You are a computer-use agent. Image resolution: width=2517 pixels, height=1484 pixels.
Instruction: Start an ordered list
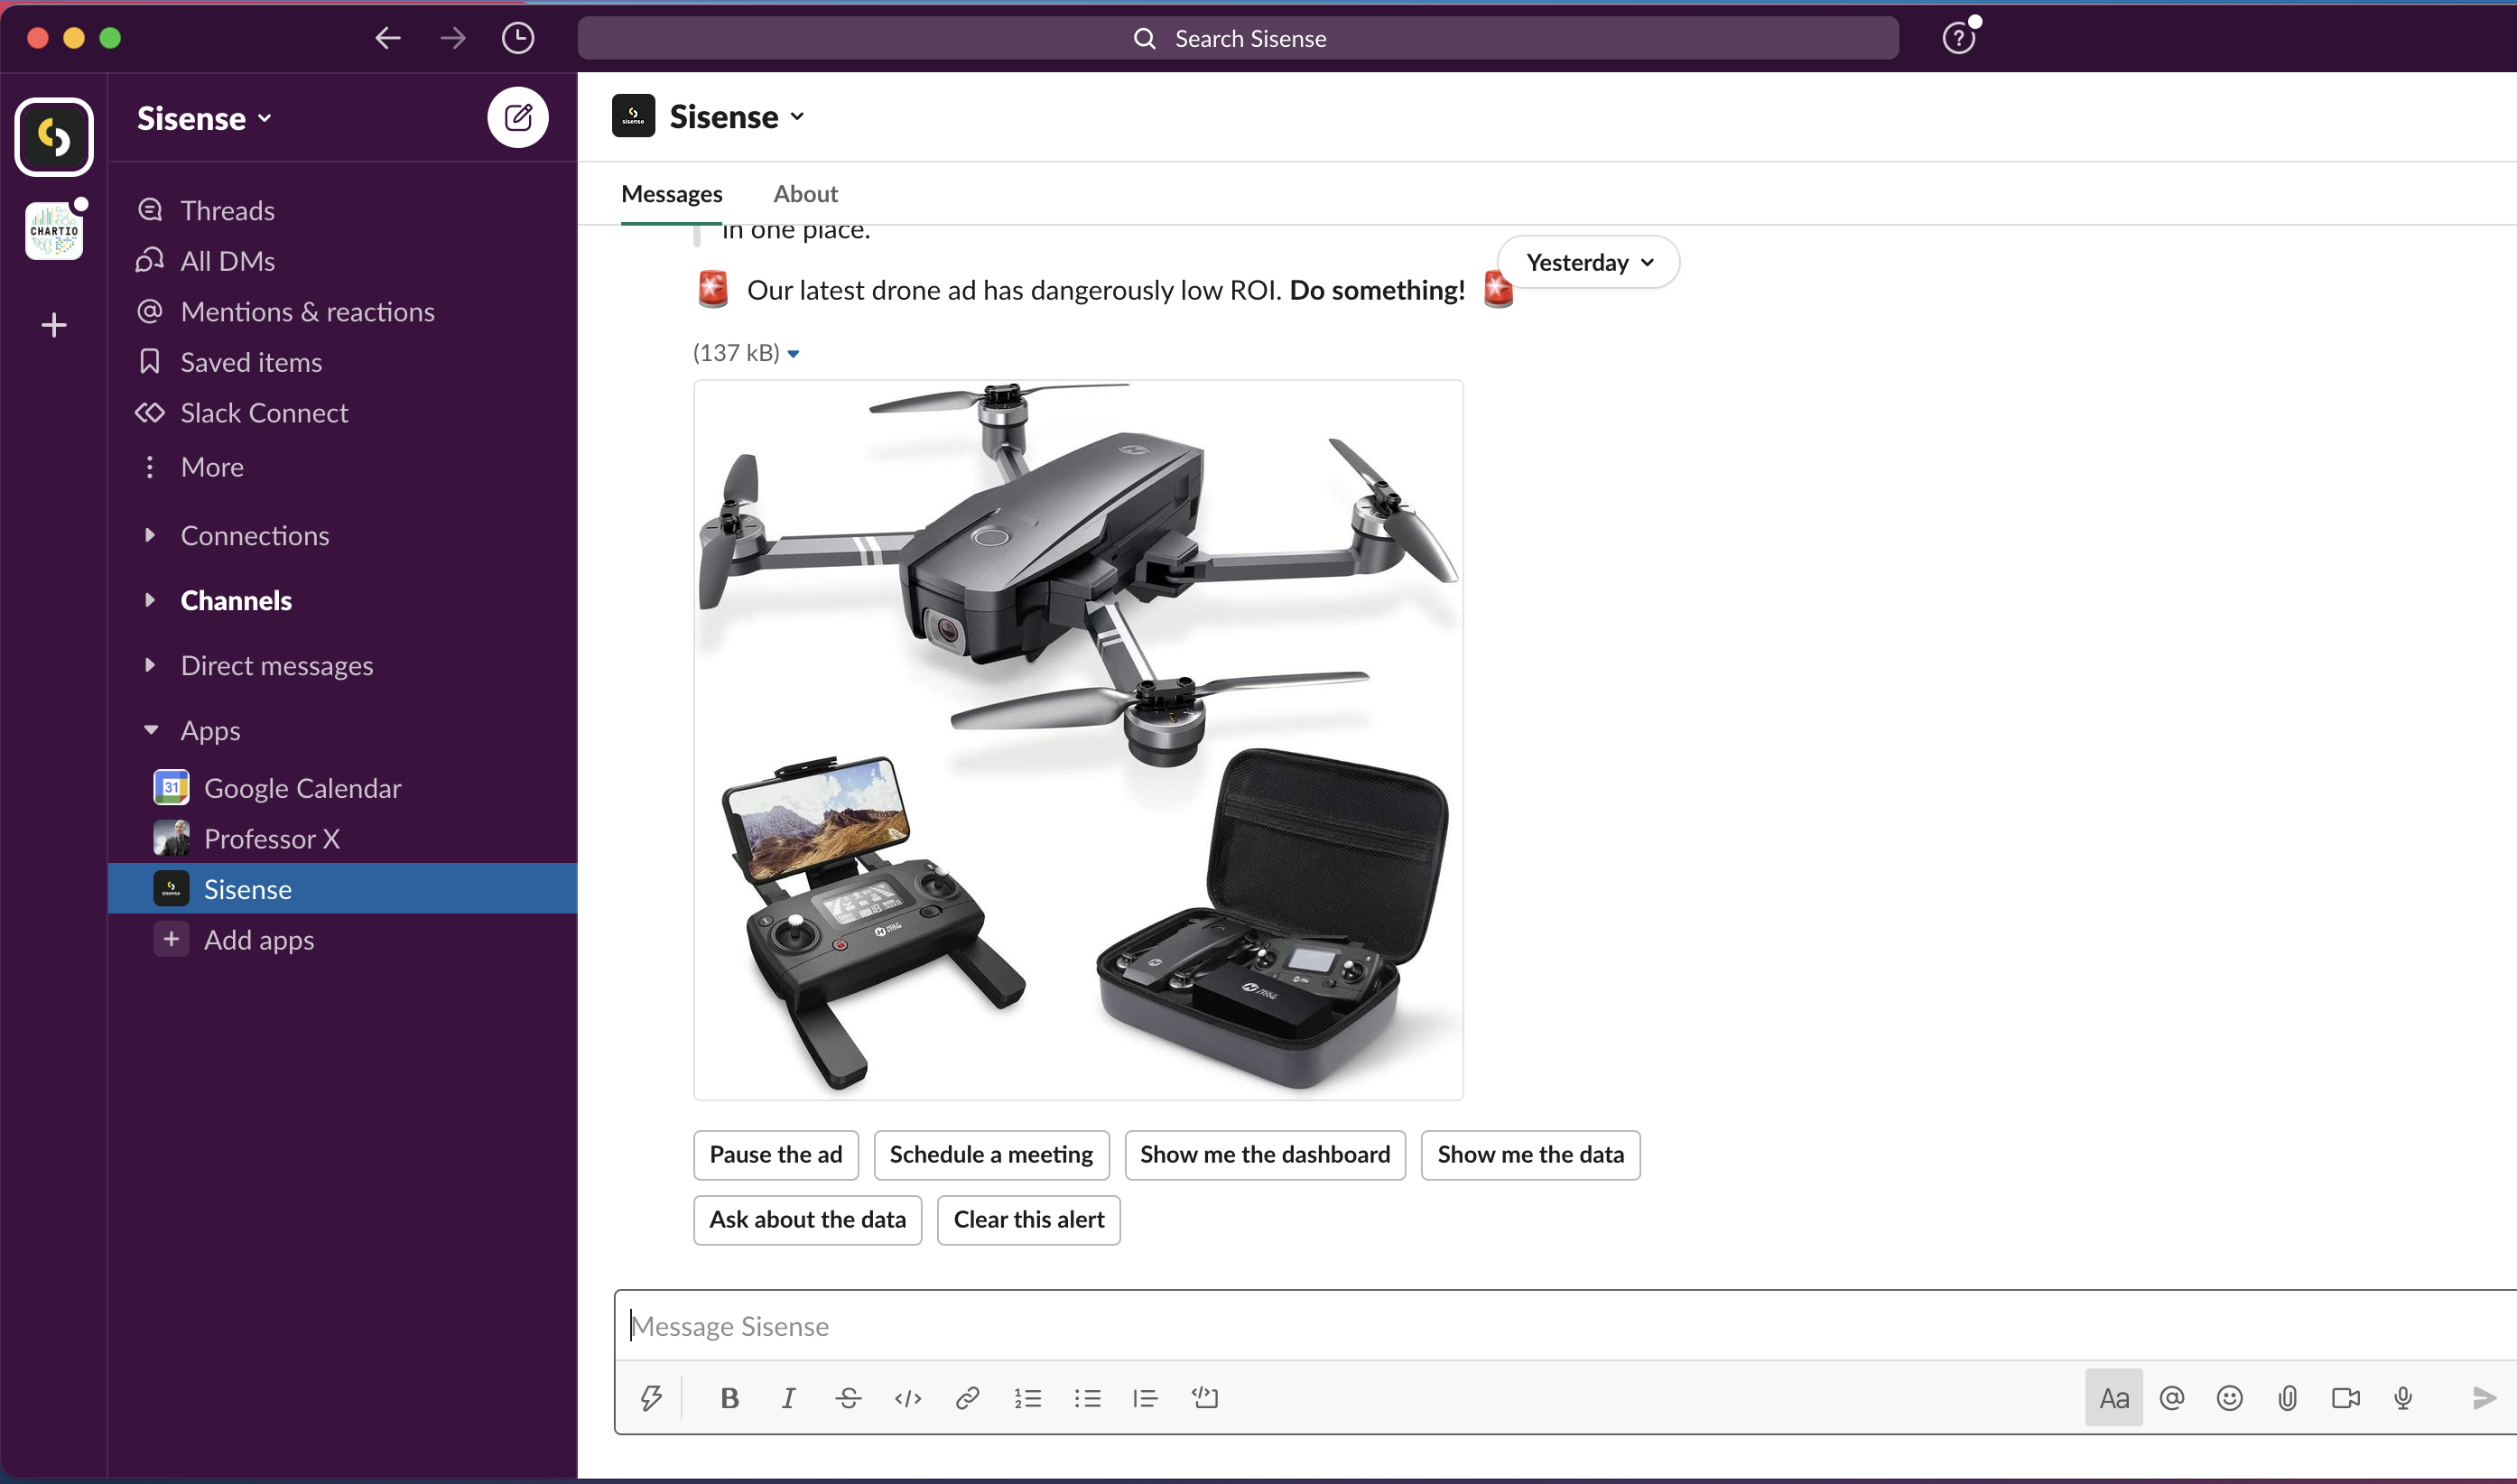pos(1027,1397)
